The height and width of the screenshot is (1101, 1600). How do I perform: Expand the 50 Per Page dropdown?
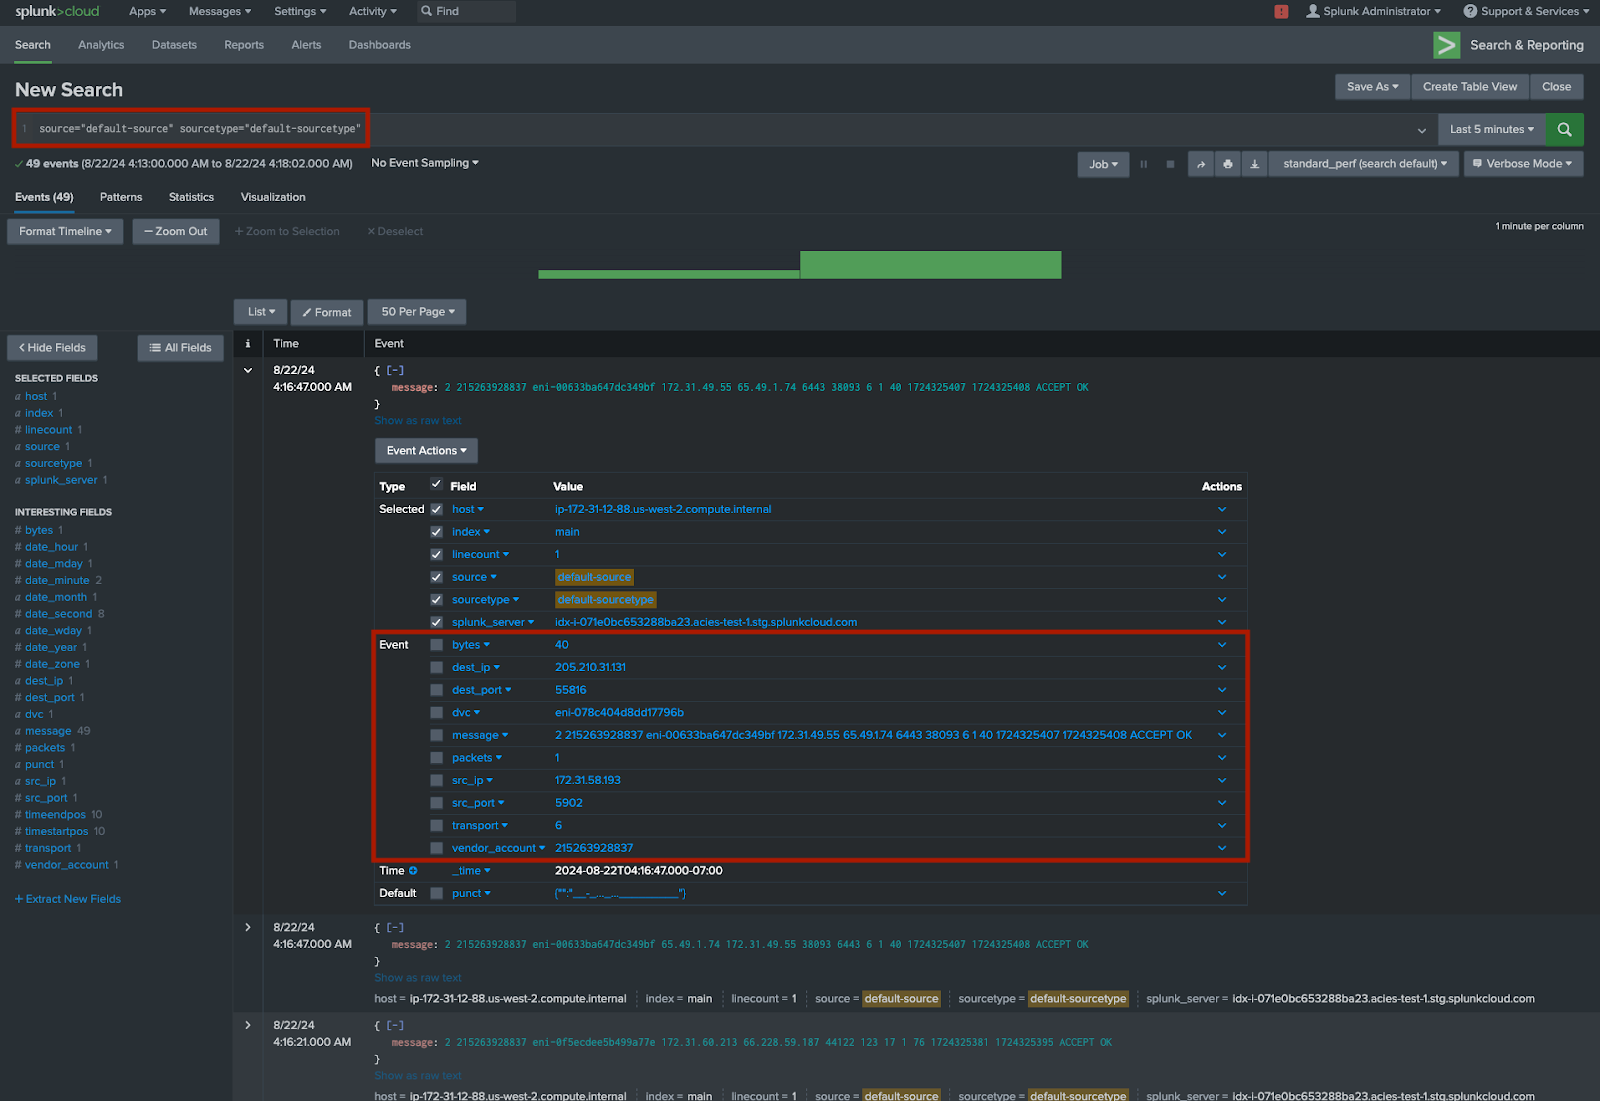tap(416, 311)
